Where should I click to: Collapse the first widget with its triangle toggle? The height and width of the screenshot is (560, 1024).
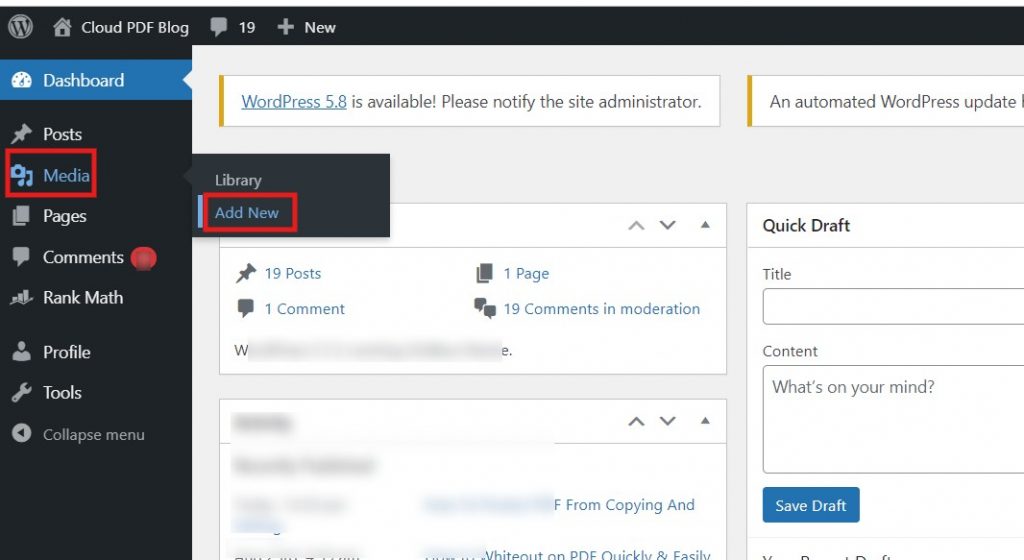(705, 225)
